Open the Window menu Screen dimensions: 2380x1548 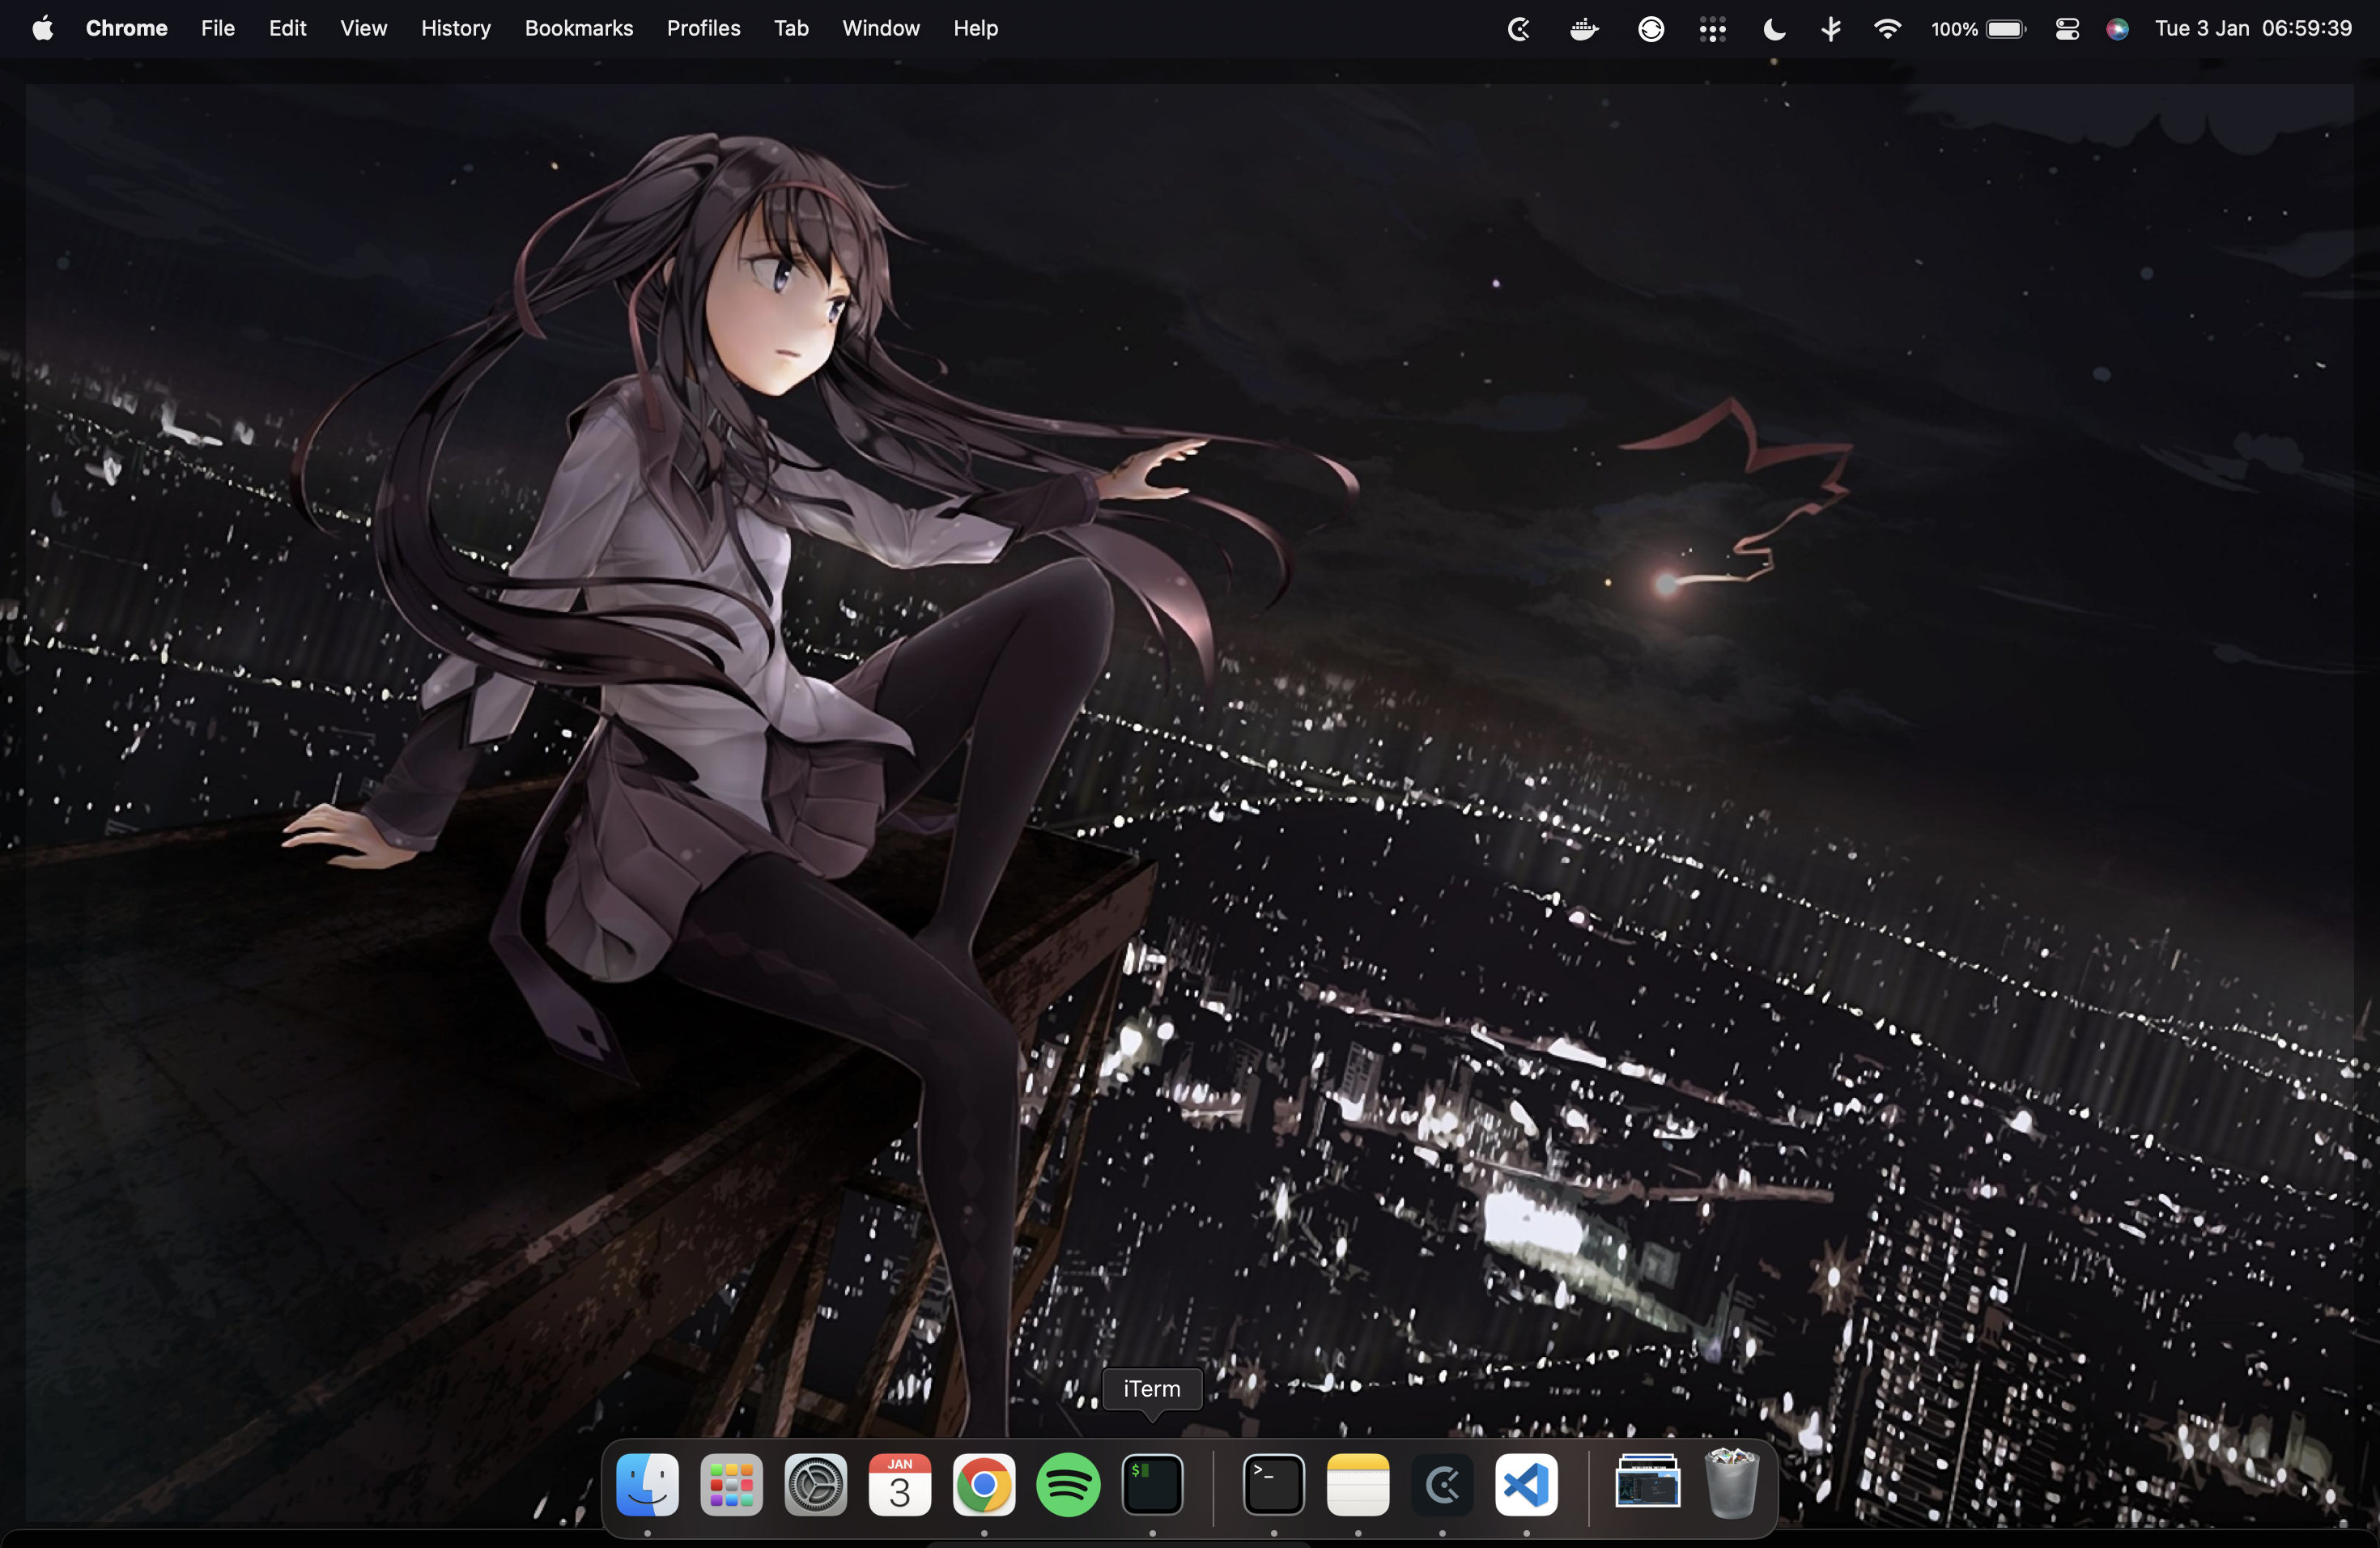point(880,28)
